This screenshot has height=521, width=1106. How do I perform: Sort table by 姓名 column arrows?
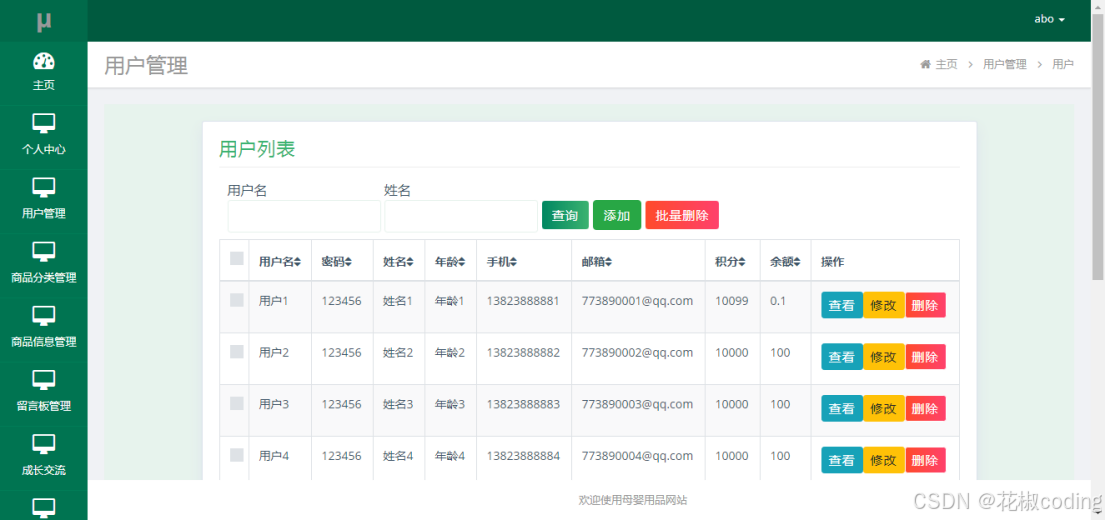tap(410, 262)
